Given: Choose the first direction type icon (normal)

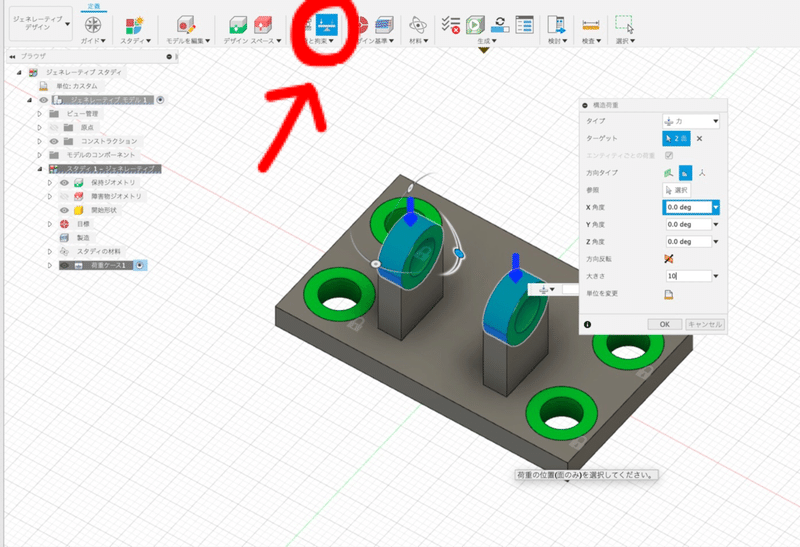Looking at the screenshot, I should [x=668, y=173].
